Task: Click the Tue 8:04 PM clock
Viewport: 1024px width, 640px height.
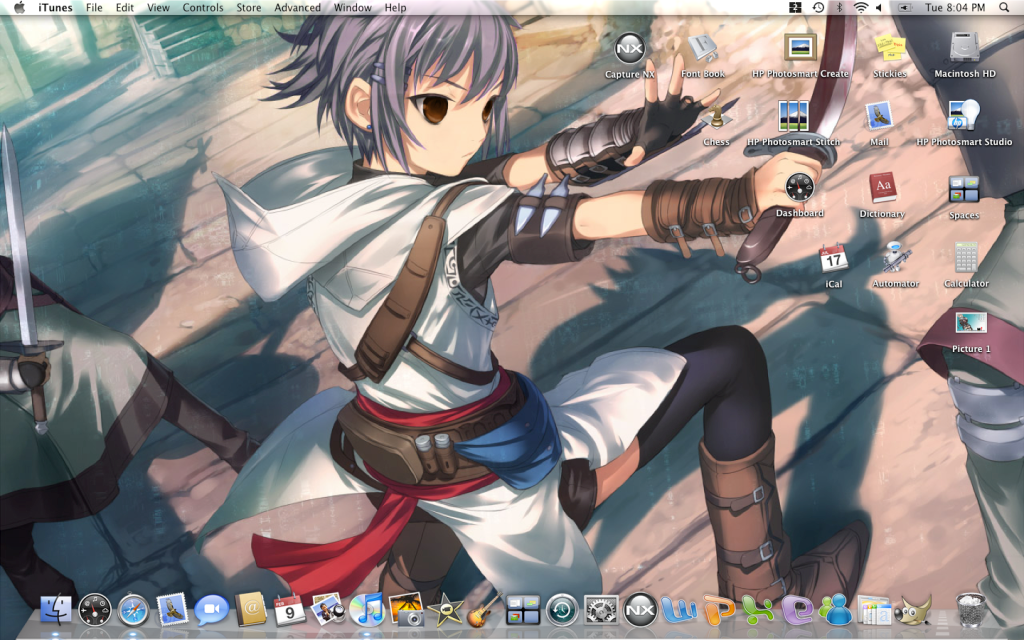Action: pos(955,8)
